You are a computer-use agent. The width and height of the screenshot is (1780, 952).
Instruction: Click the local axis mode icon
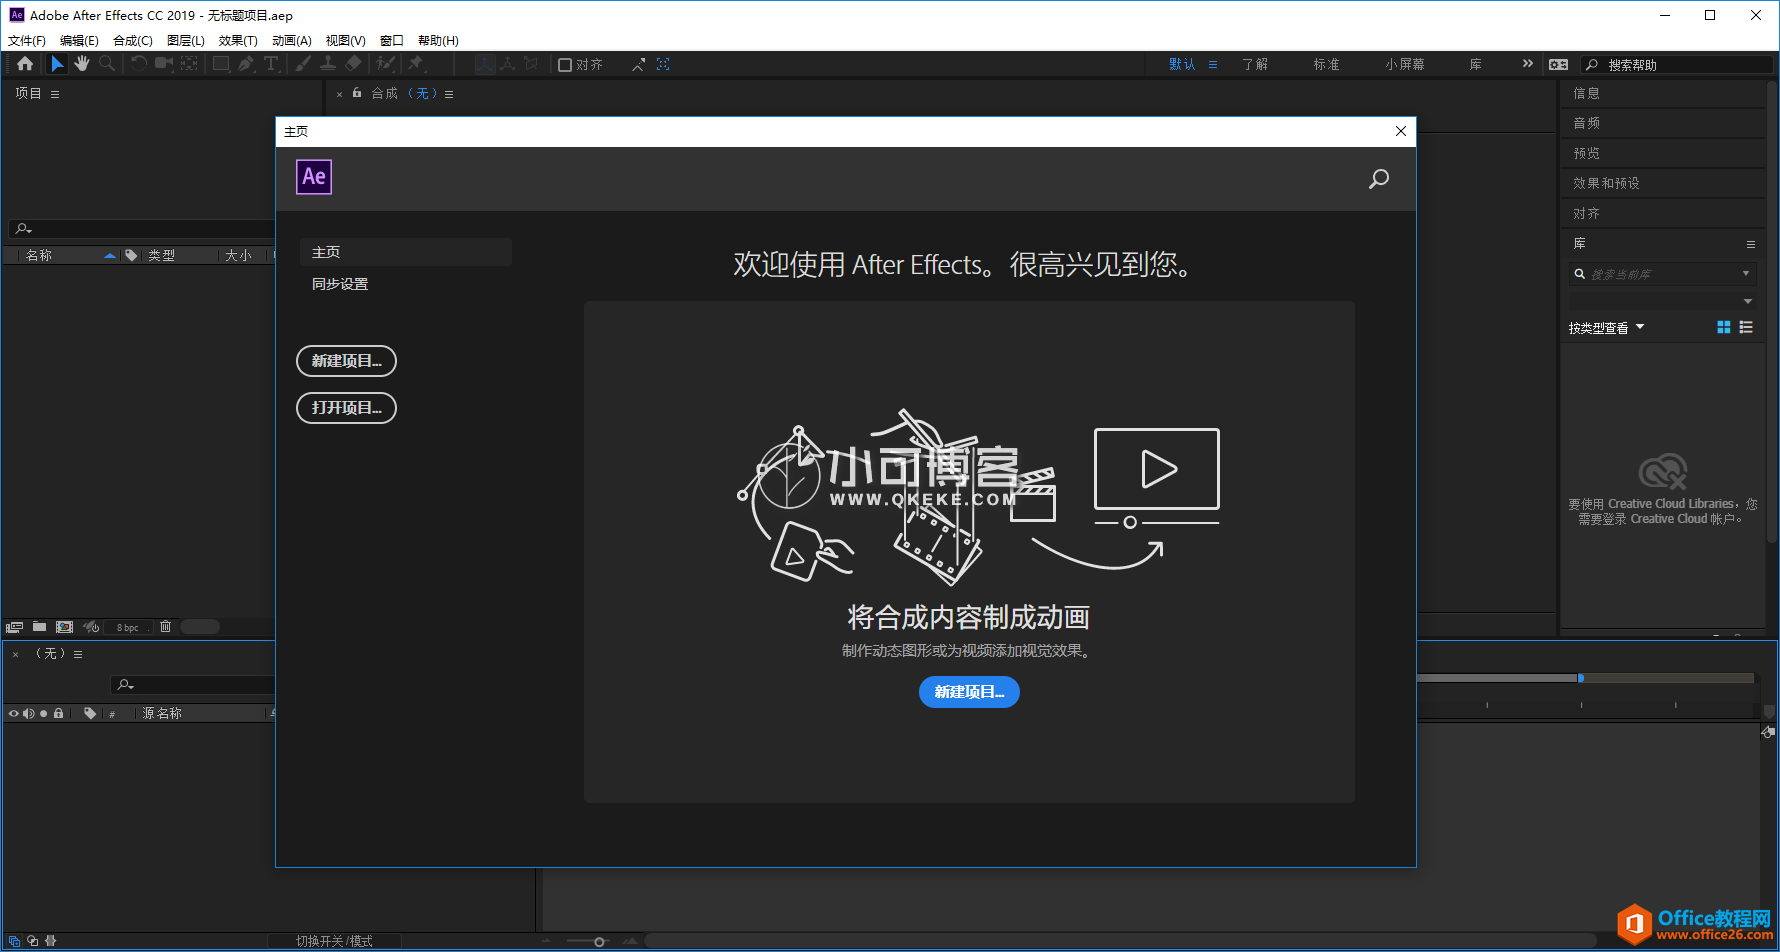(485, 64)
